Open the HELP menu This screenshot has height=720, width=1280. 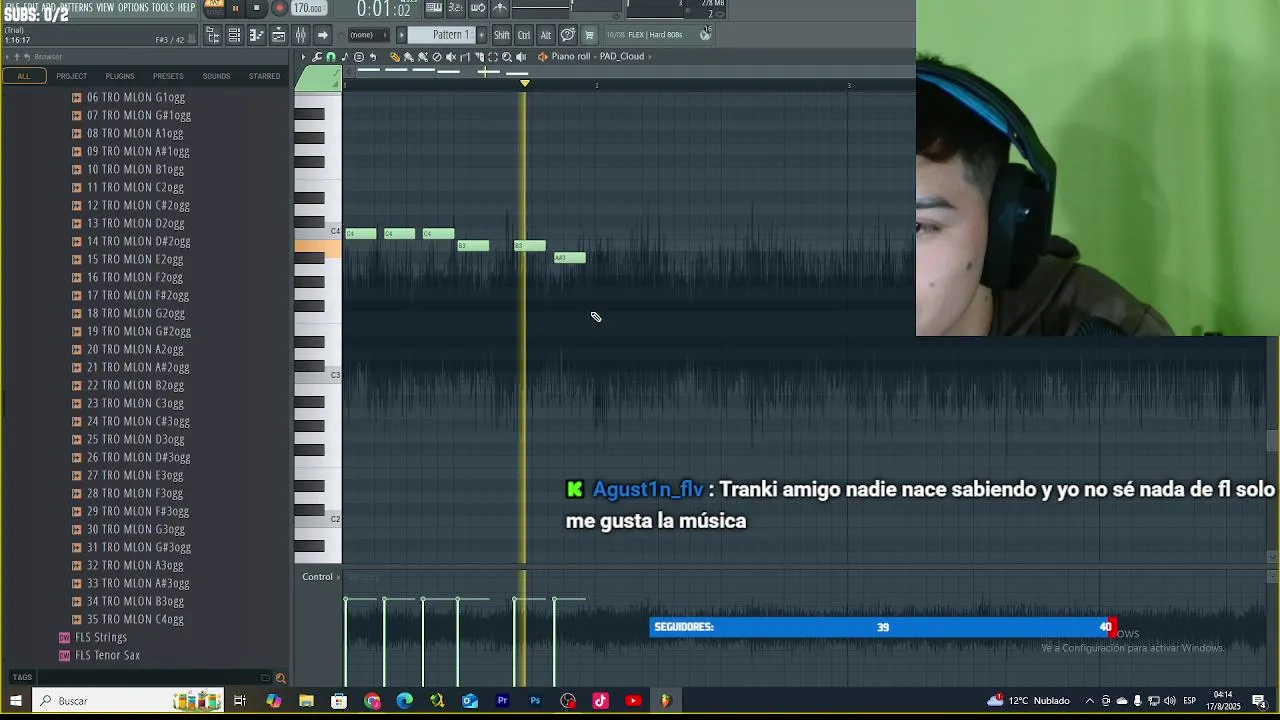click(186, 7)
